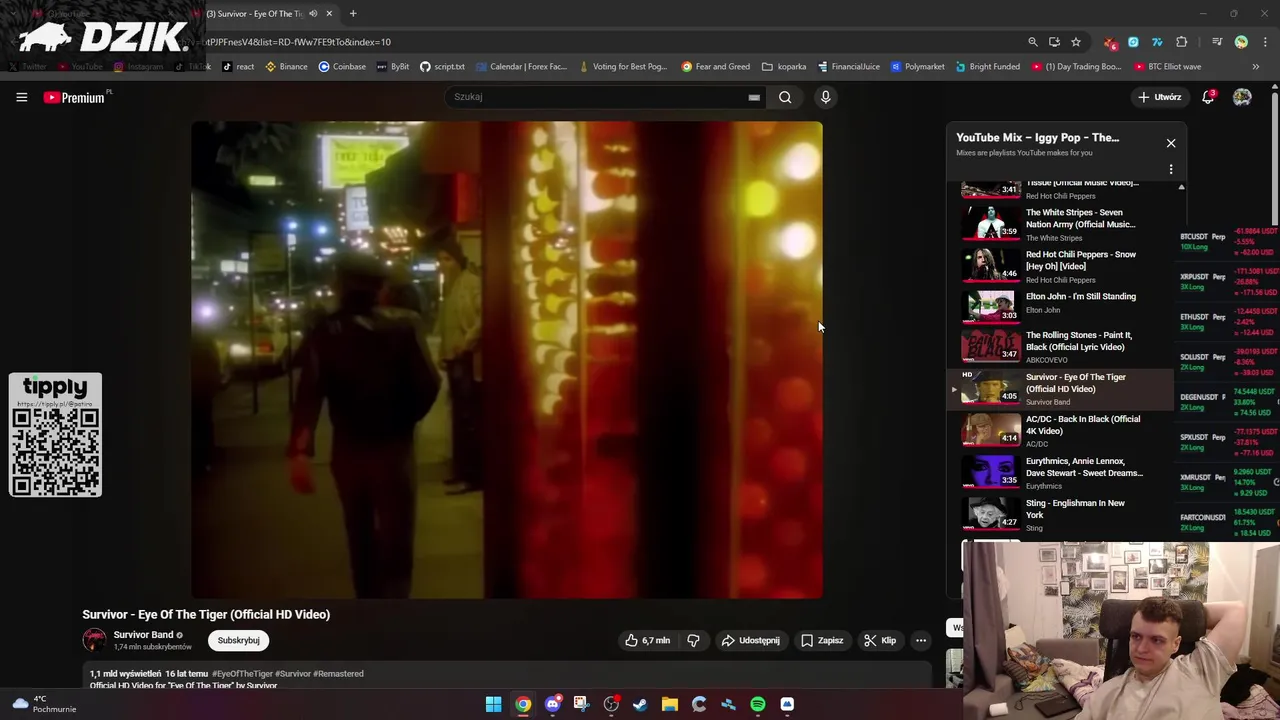Open the Bright Funded bookmark

click(987, 67)
